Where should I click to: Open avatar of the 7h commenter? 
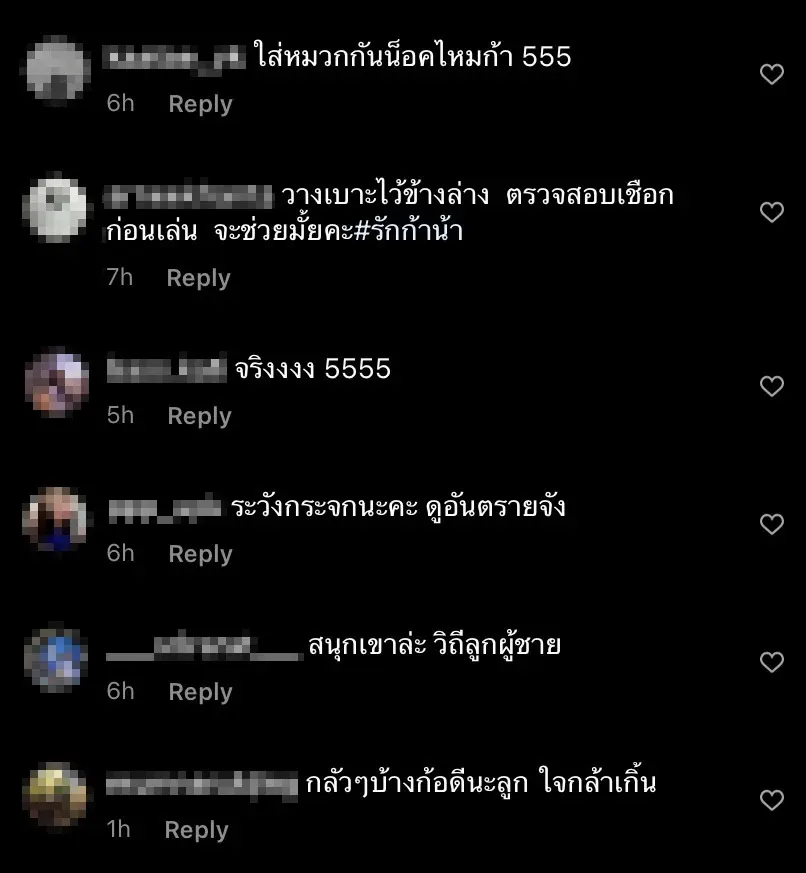click(55, 209)
